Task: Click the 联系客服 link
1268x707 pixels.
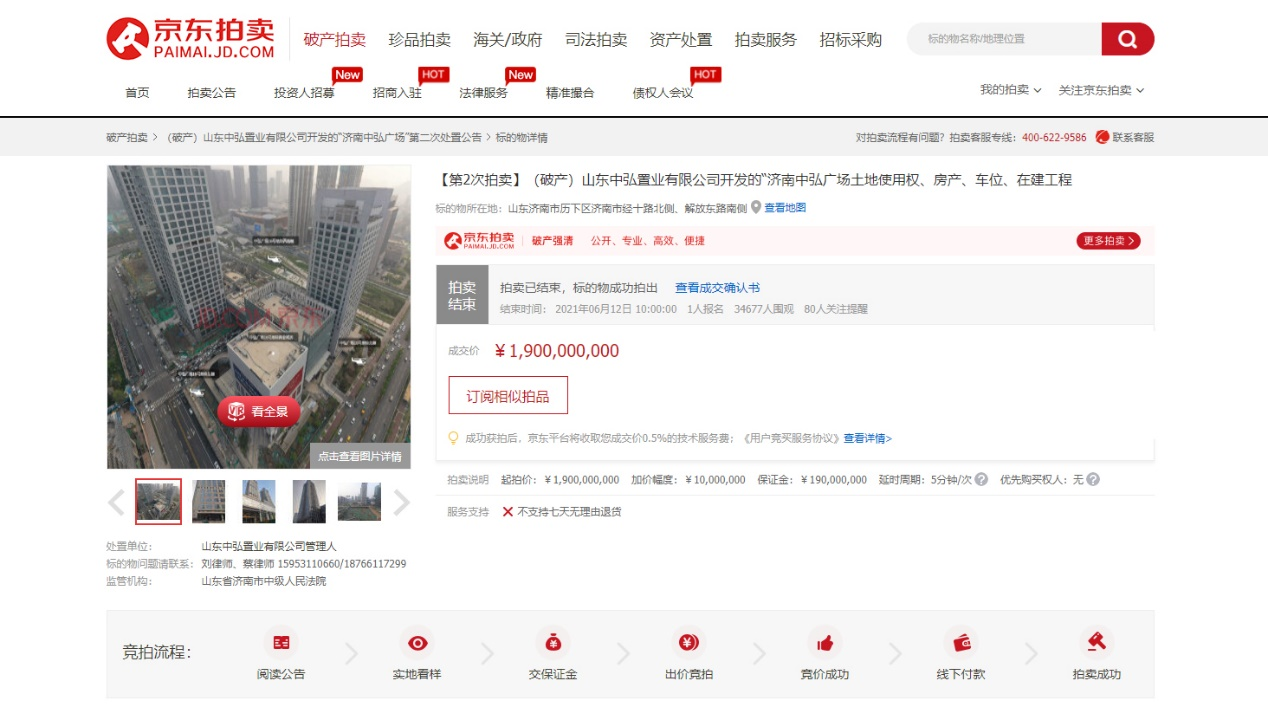Action: point(1133,137)
